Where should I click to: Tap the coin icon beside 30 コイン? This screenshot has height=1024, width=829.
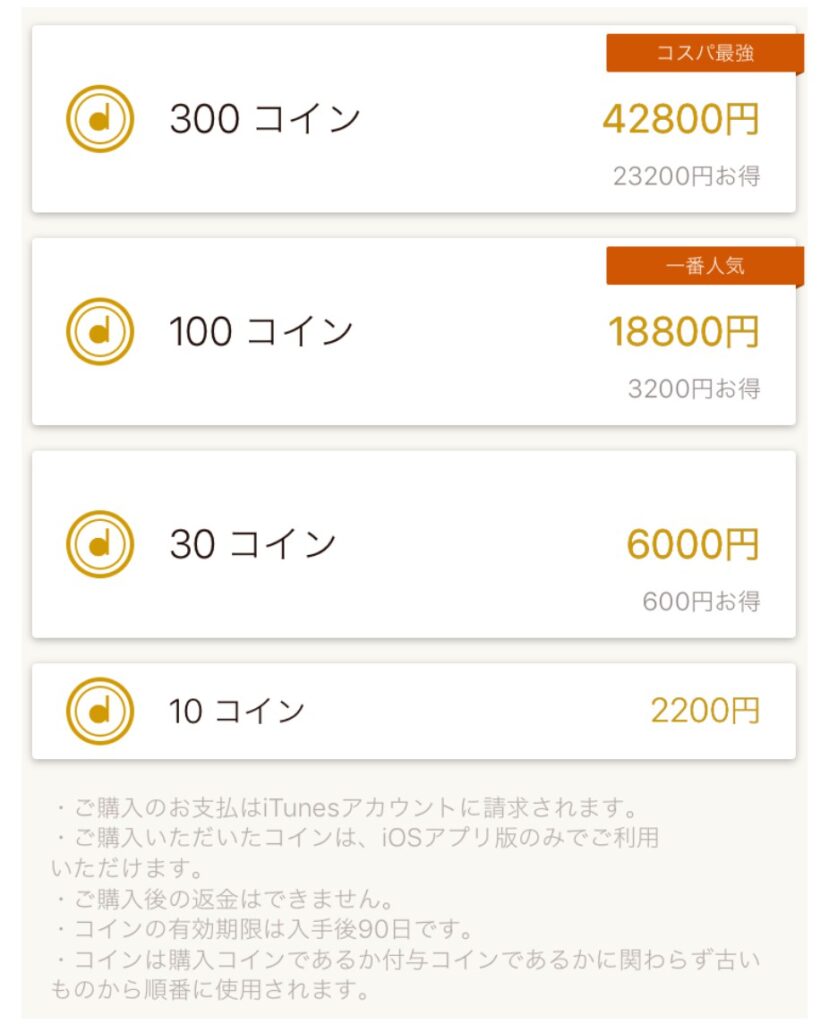[100, 544]
